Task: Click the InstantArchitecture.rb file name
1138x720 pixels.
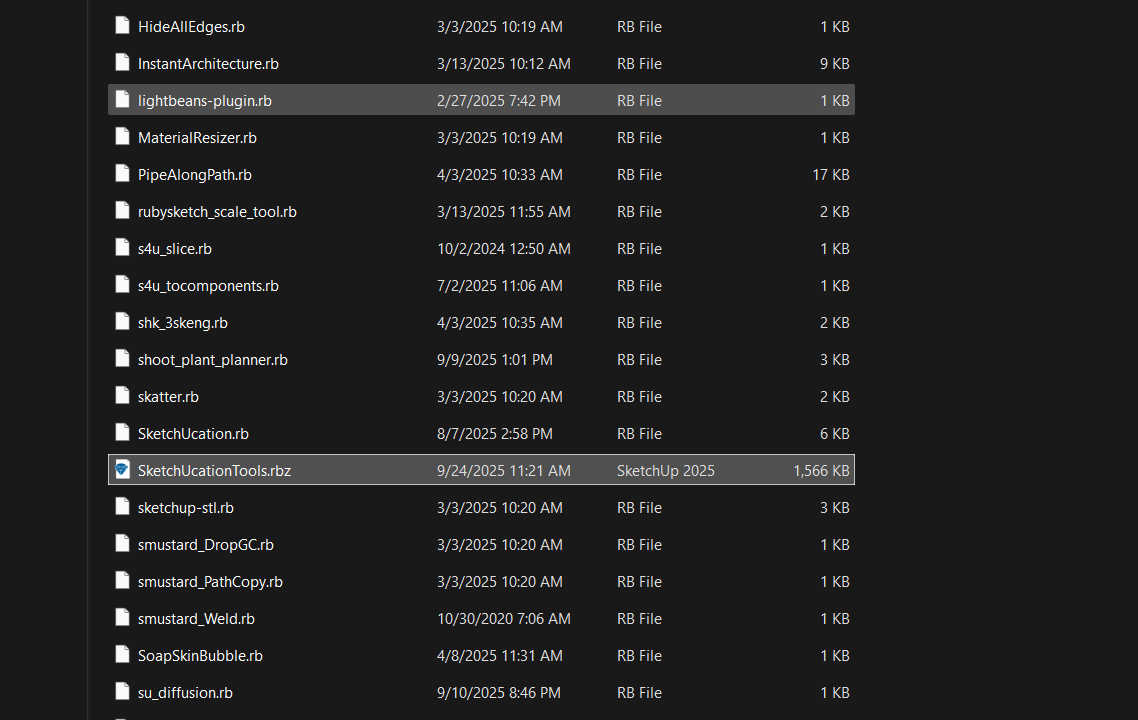Action: pos(208,64)
